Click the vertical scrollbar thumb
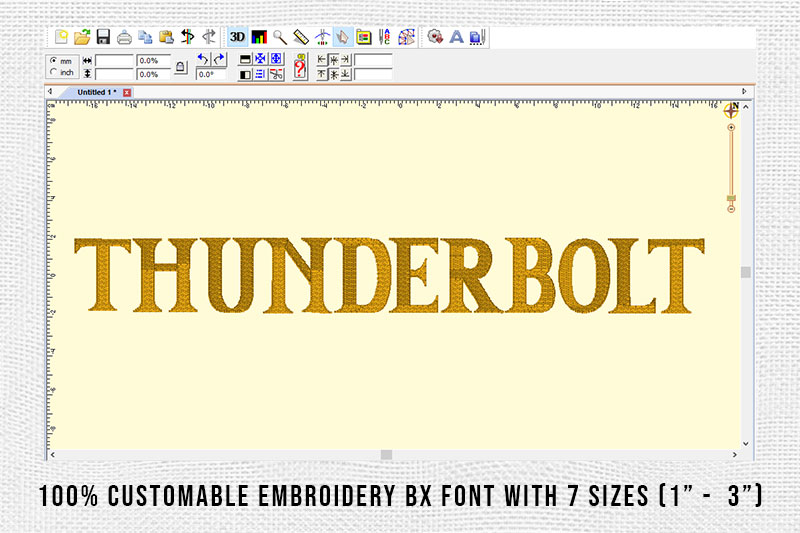This screenshot has width=800, height=533. coord(746,272)
